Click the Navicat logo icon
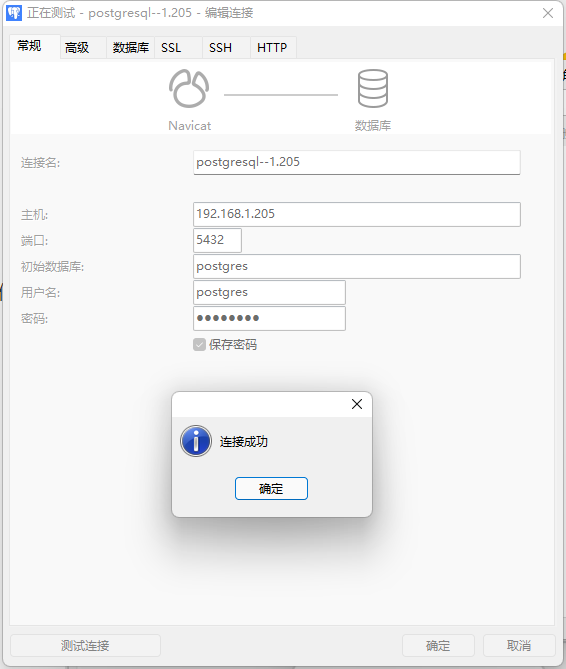Screen dimensions: 566x669 pos(189,88)
